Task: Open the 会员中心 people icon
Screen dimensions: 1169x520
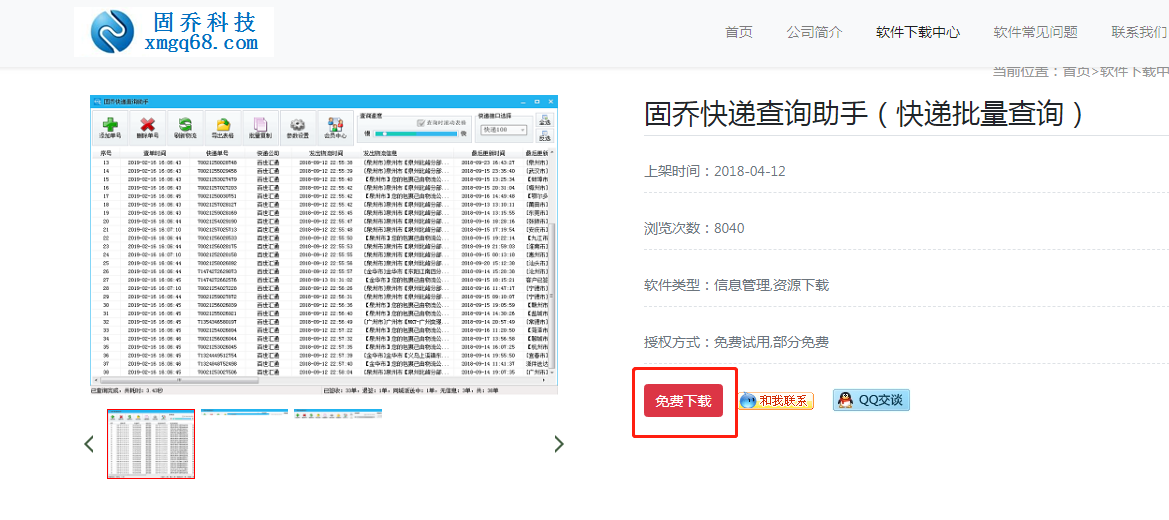Action: [335, 127]
